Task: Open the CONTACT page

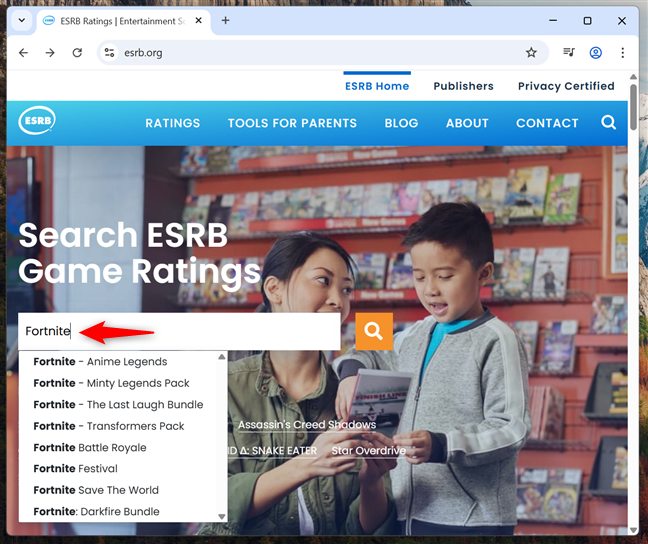Action: (x=547, y=123)
